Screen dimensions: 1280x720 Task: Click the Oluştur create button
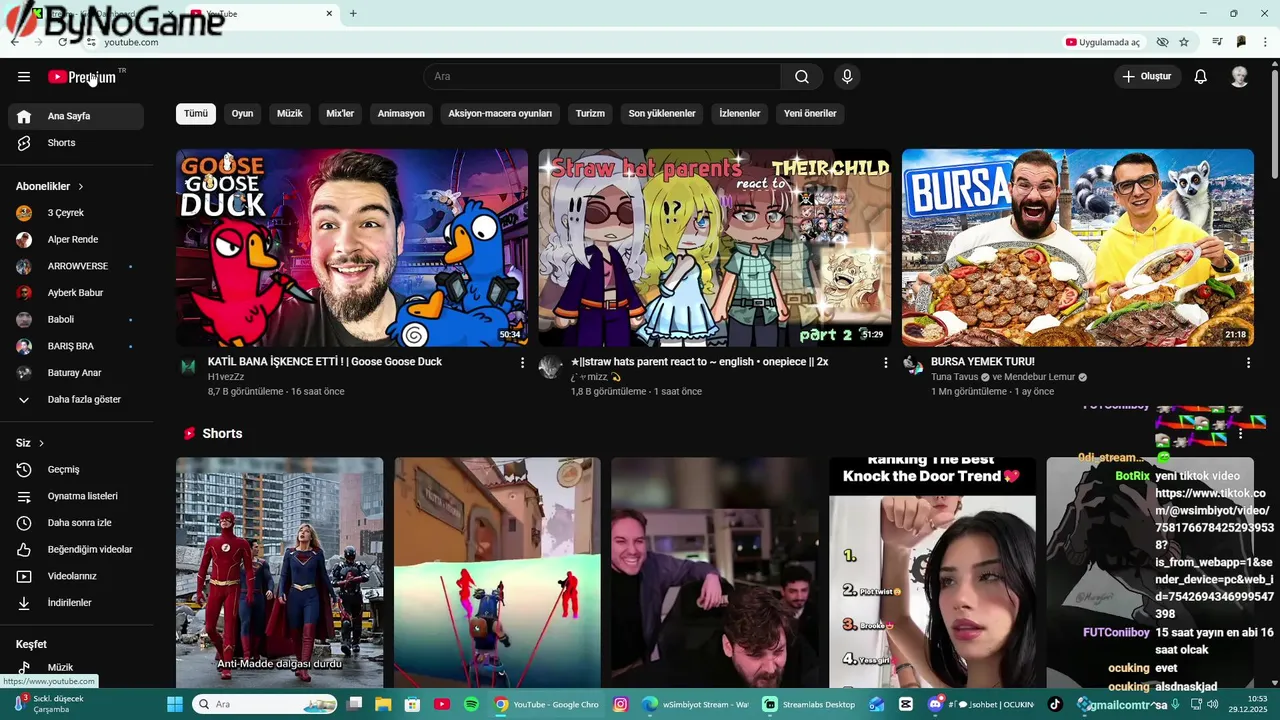(x=1147, y=77)
